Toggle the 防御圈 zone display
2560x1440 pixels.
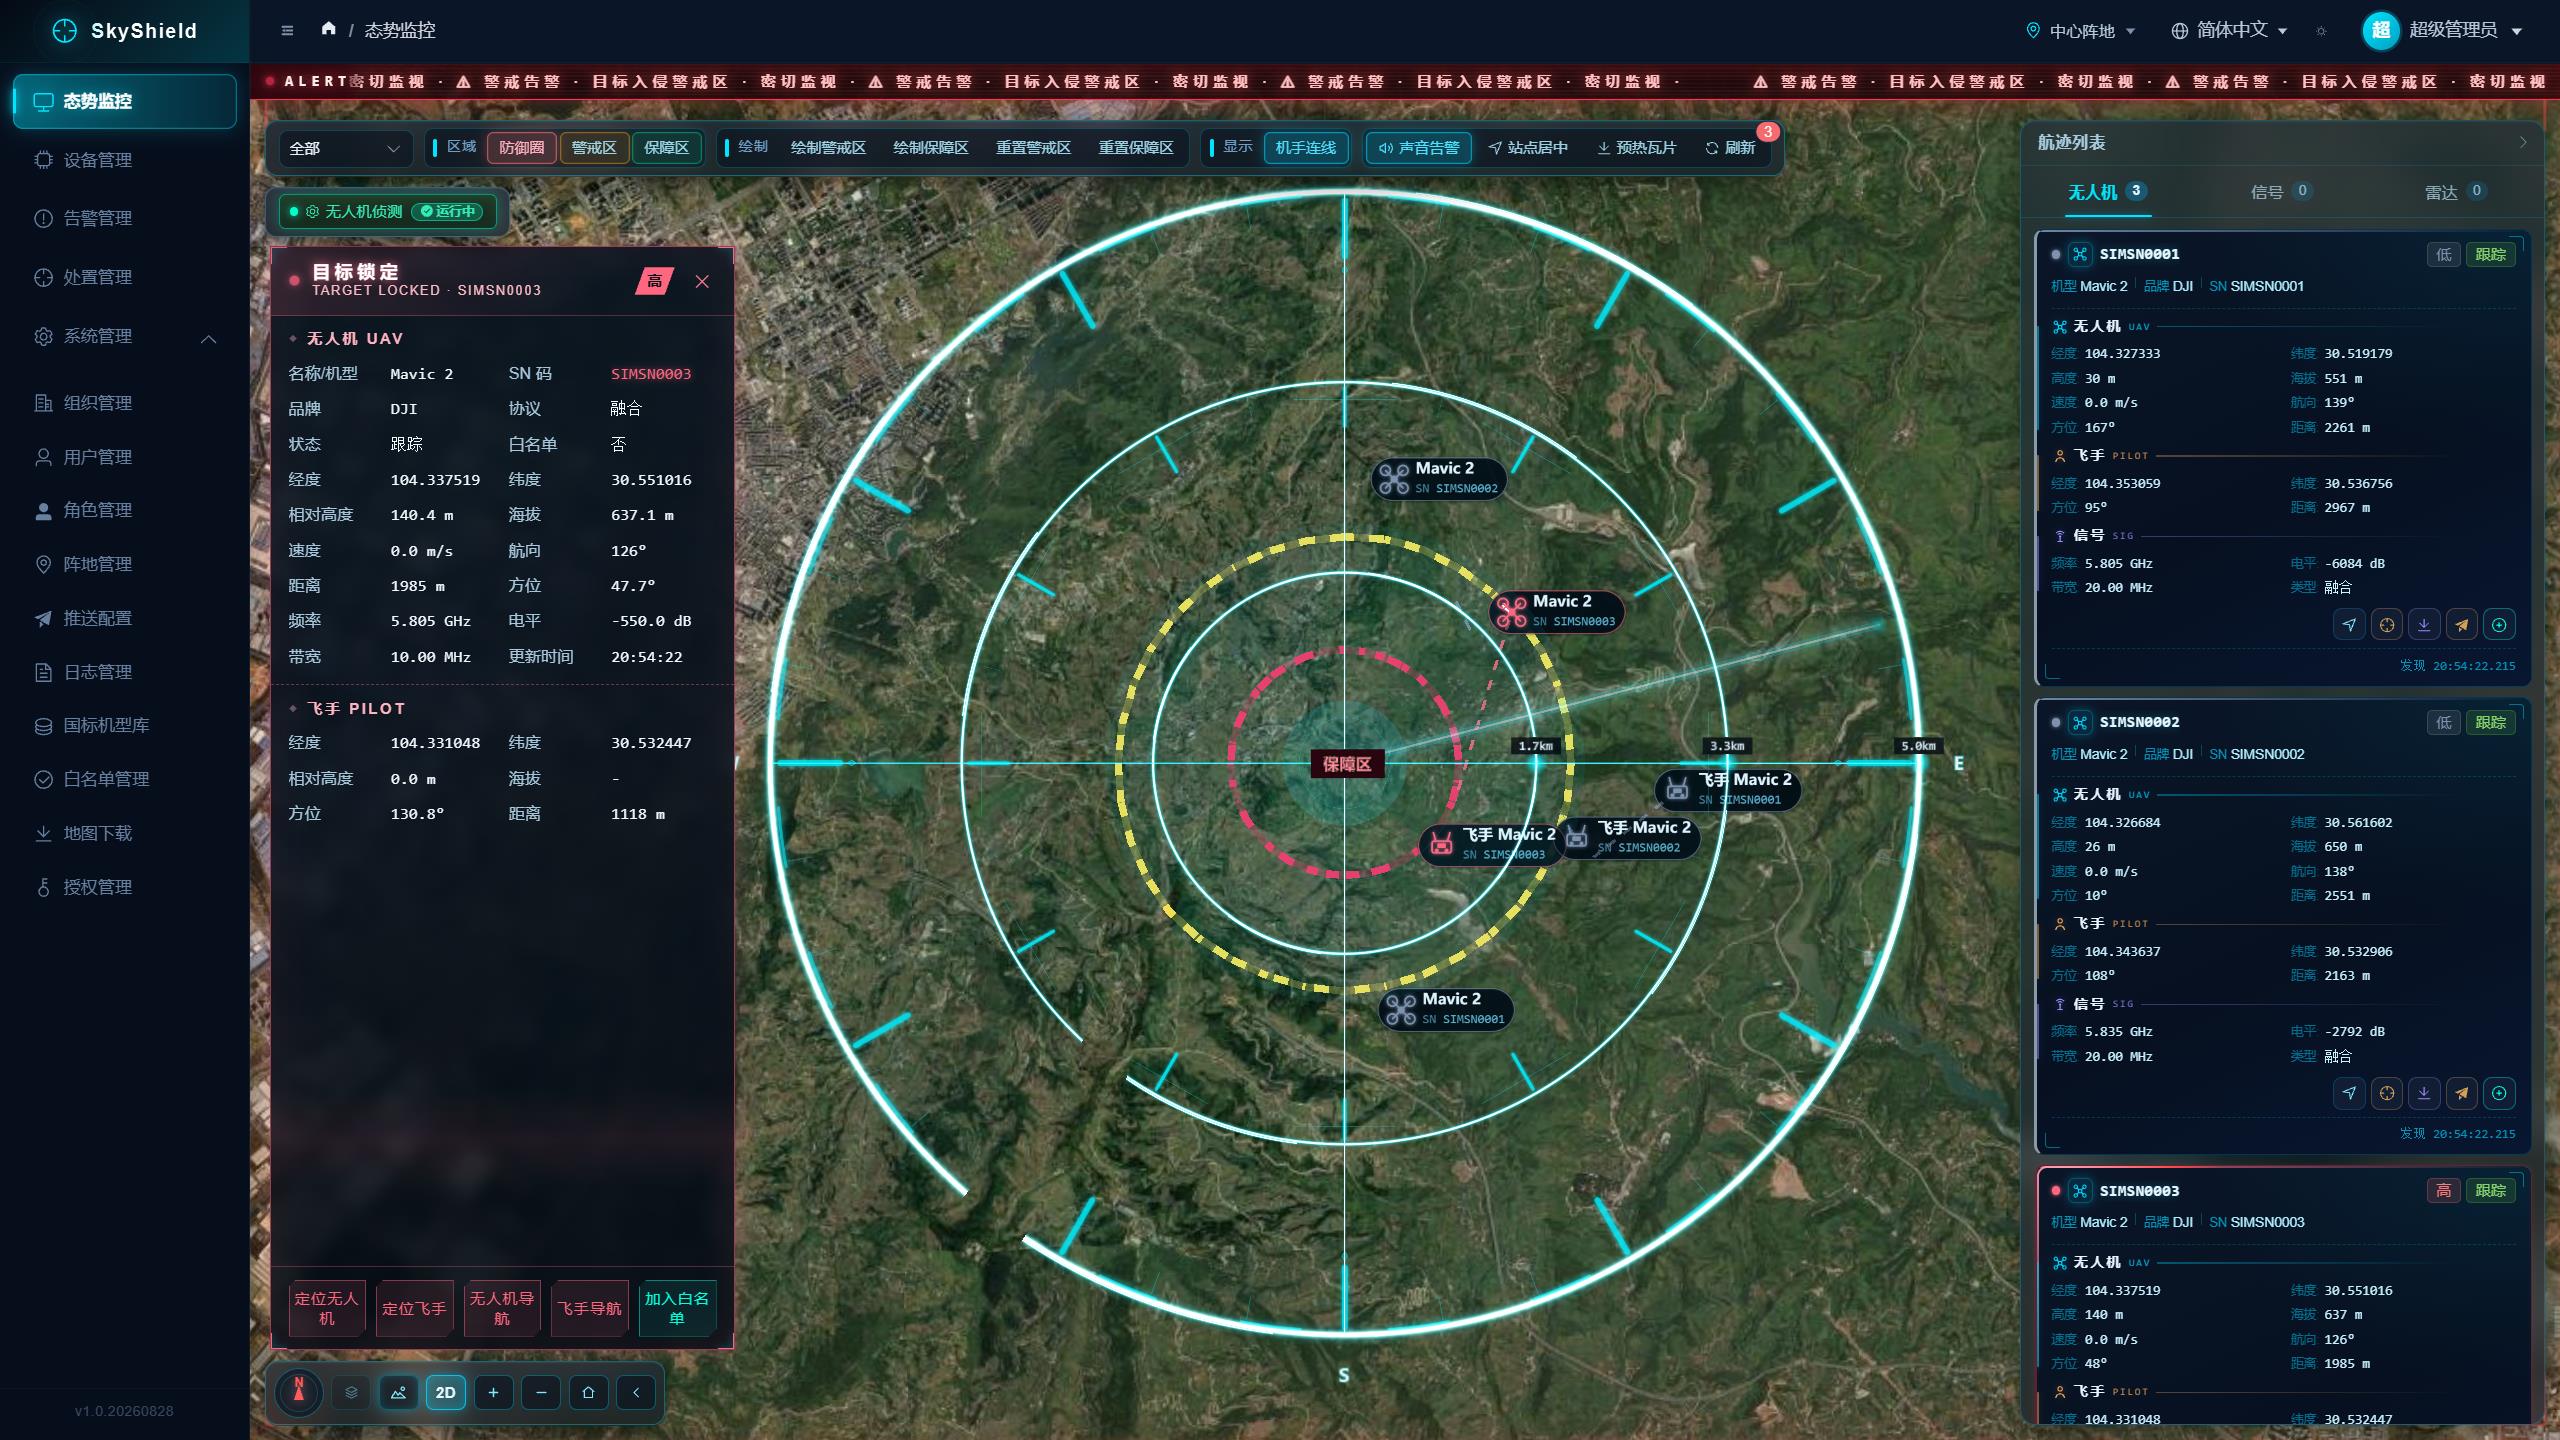point(521,148)
